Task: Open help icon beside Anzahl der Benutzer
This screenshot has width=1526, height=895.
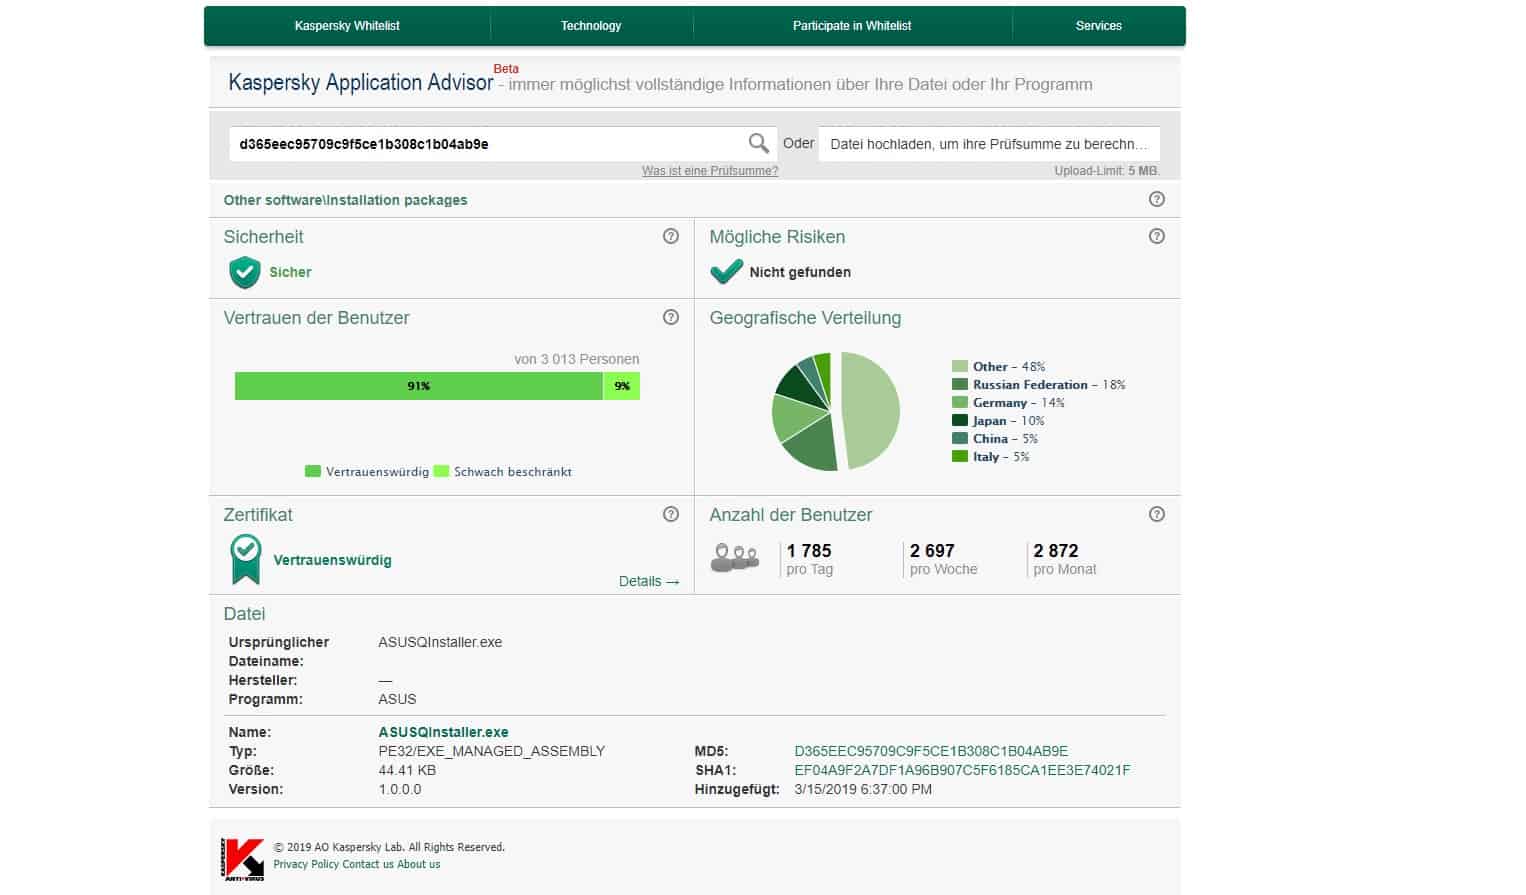Action: click(x=1157, y=514)
